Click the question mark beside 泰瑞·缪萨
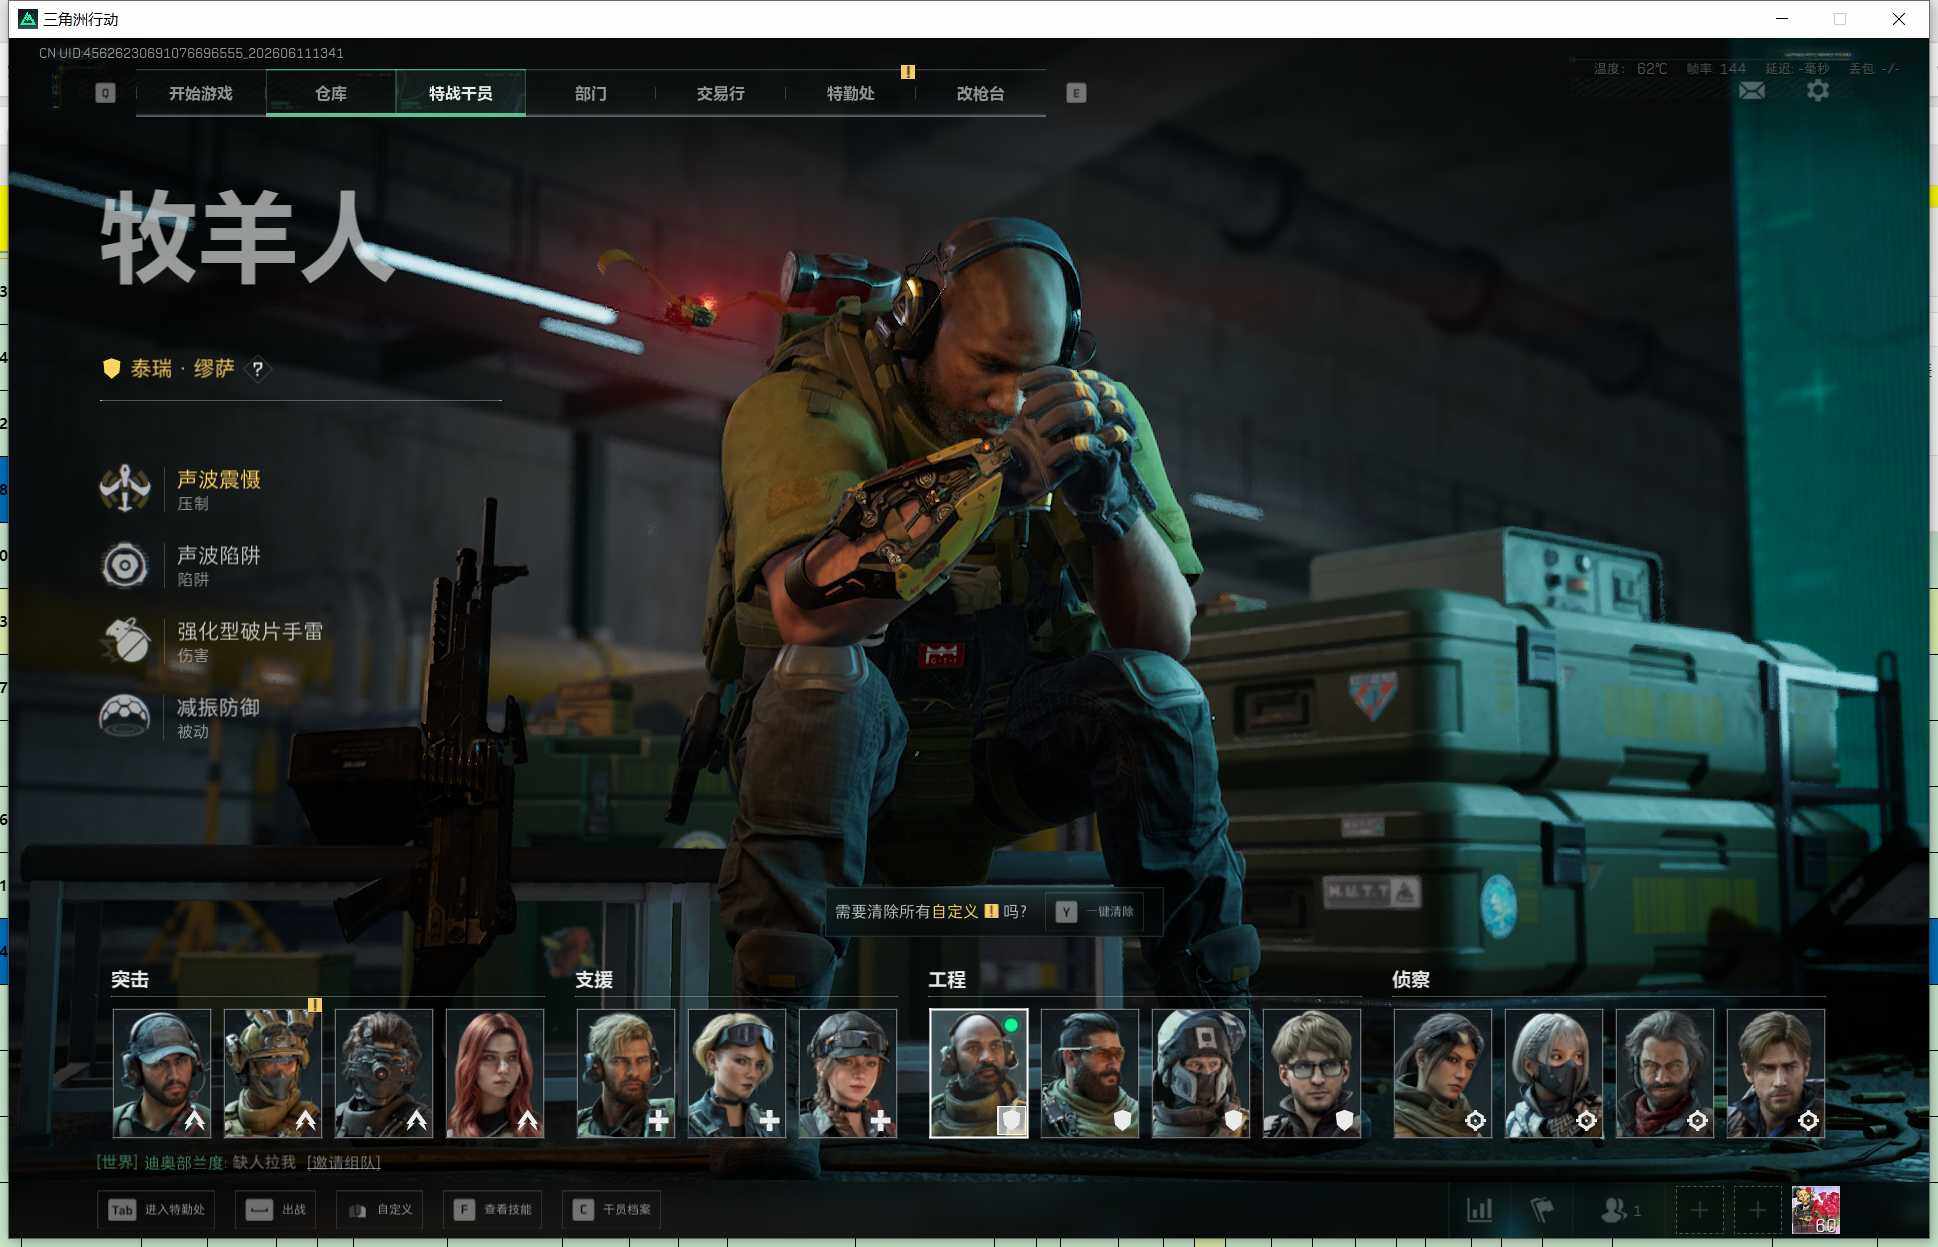Viewport: 1938px width, 1247px height. click(x=258, y=369)
